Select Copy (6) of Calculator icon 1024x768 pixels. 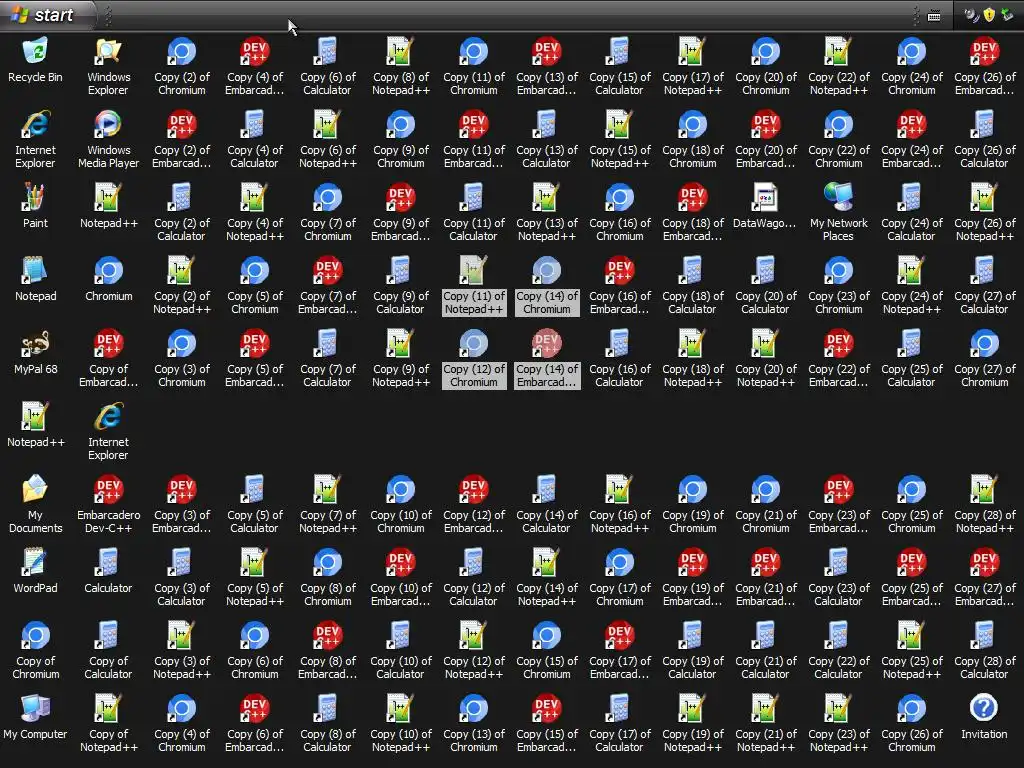point(327,67)
